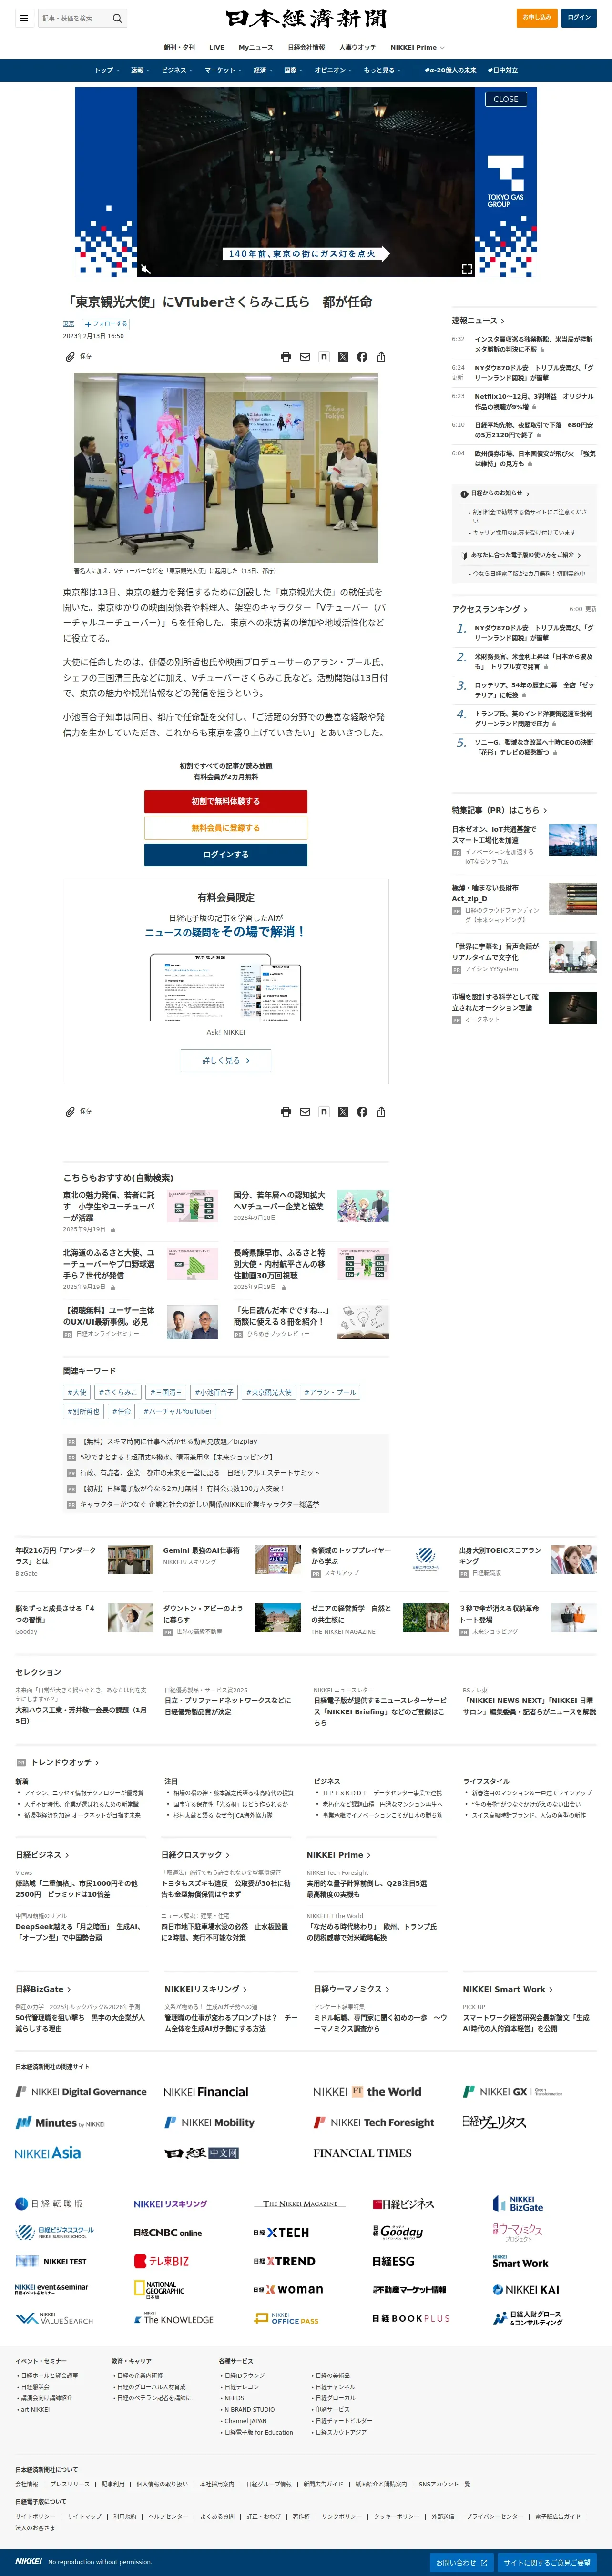Share on Facebook from bottom toolbar
This screenshot has width=612, height=2576.
pos(362,1112)
